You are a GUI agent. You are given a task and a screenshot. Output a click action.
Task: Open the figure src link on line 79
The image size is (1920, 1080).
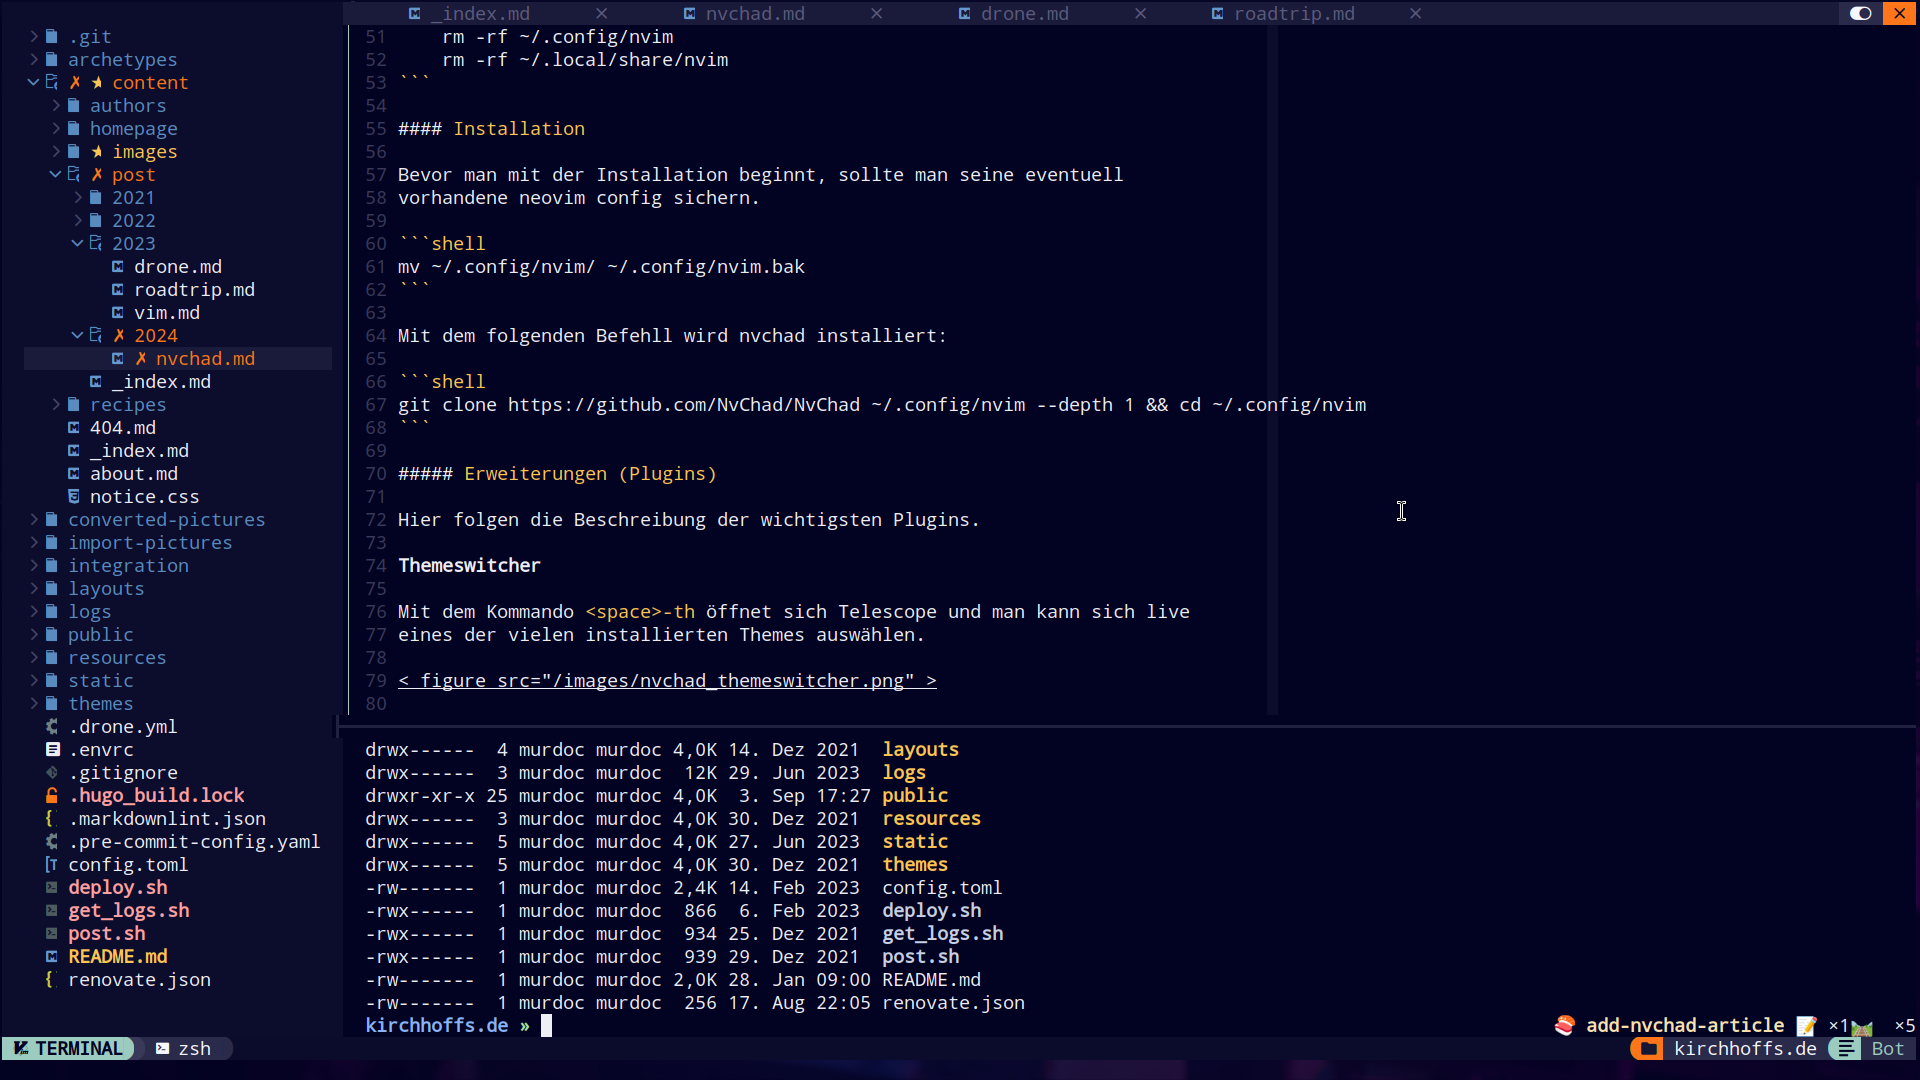[x=667, y=680]
